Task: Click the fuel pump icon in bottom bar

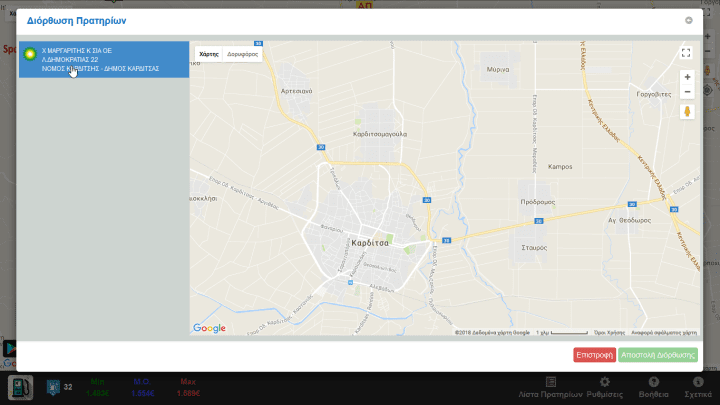Action: [x=20, y=388]
